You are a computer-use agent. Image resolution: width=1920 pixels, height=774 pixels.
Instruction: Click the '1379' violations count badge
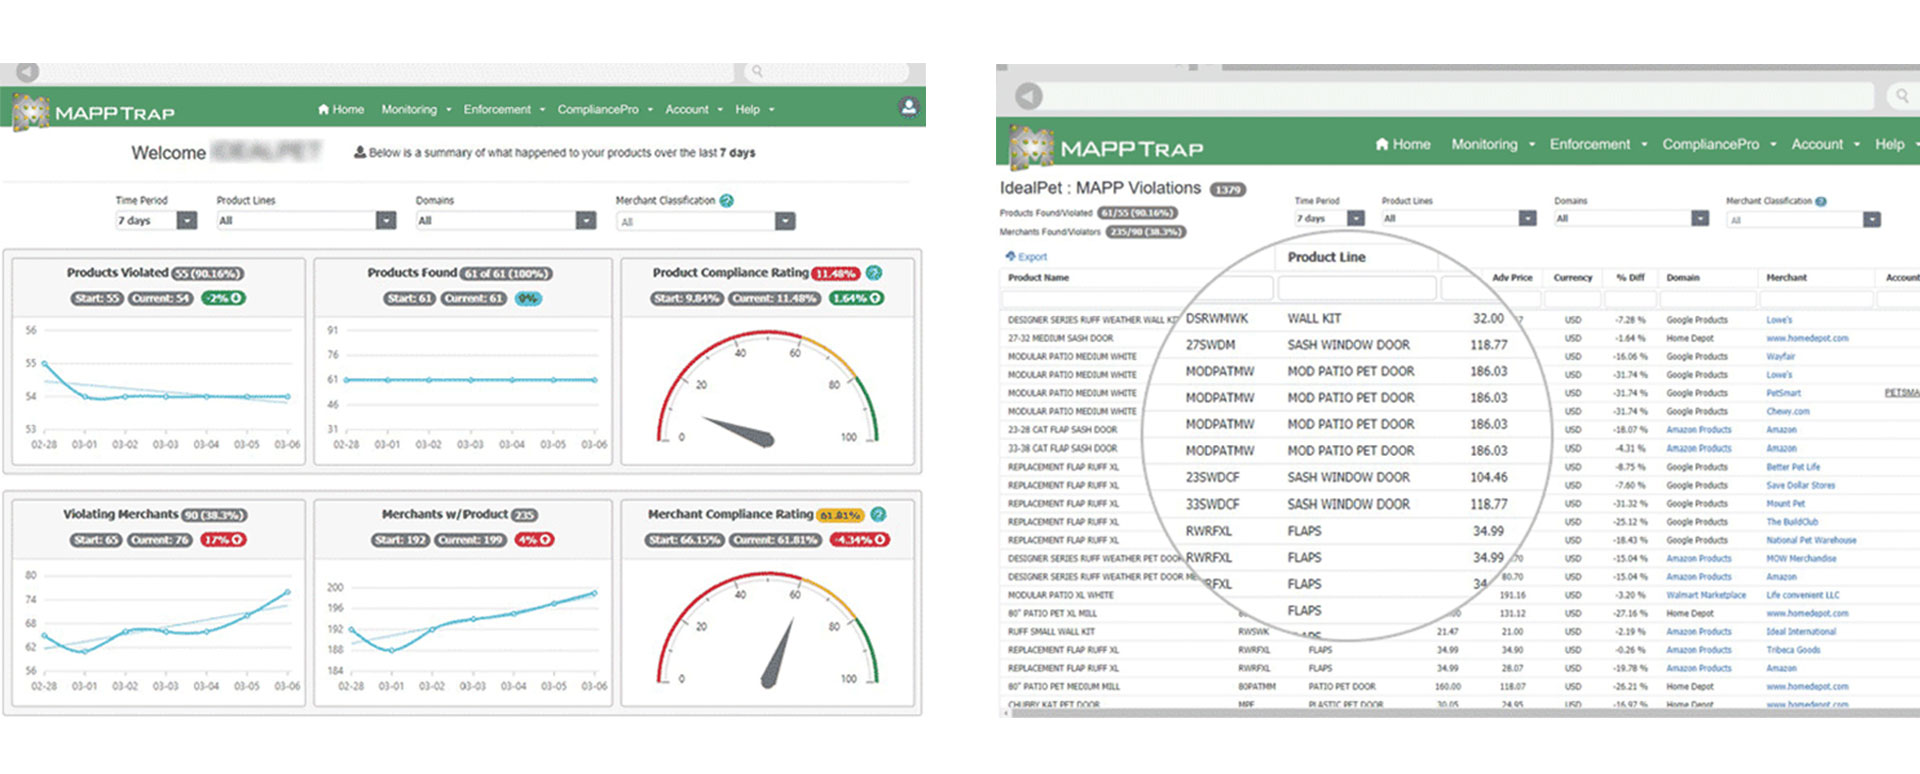point(1227,189)
